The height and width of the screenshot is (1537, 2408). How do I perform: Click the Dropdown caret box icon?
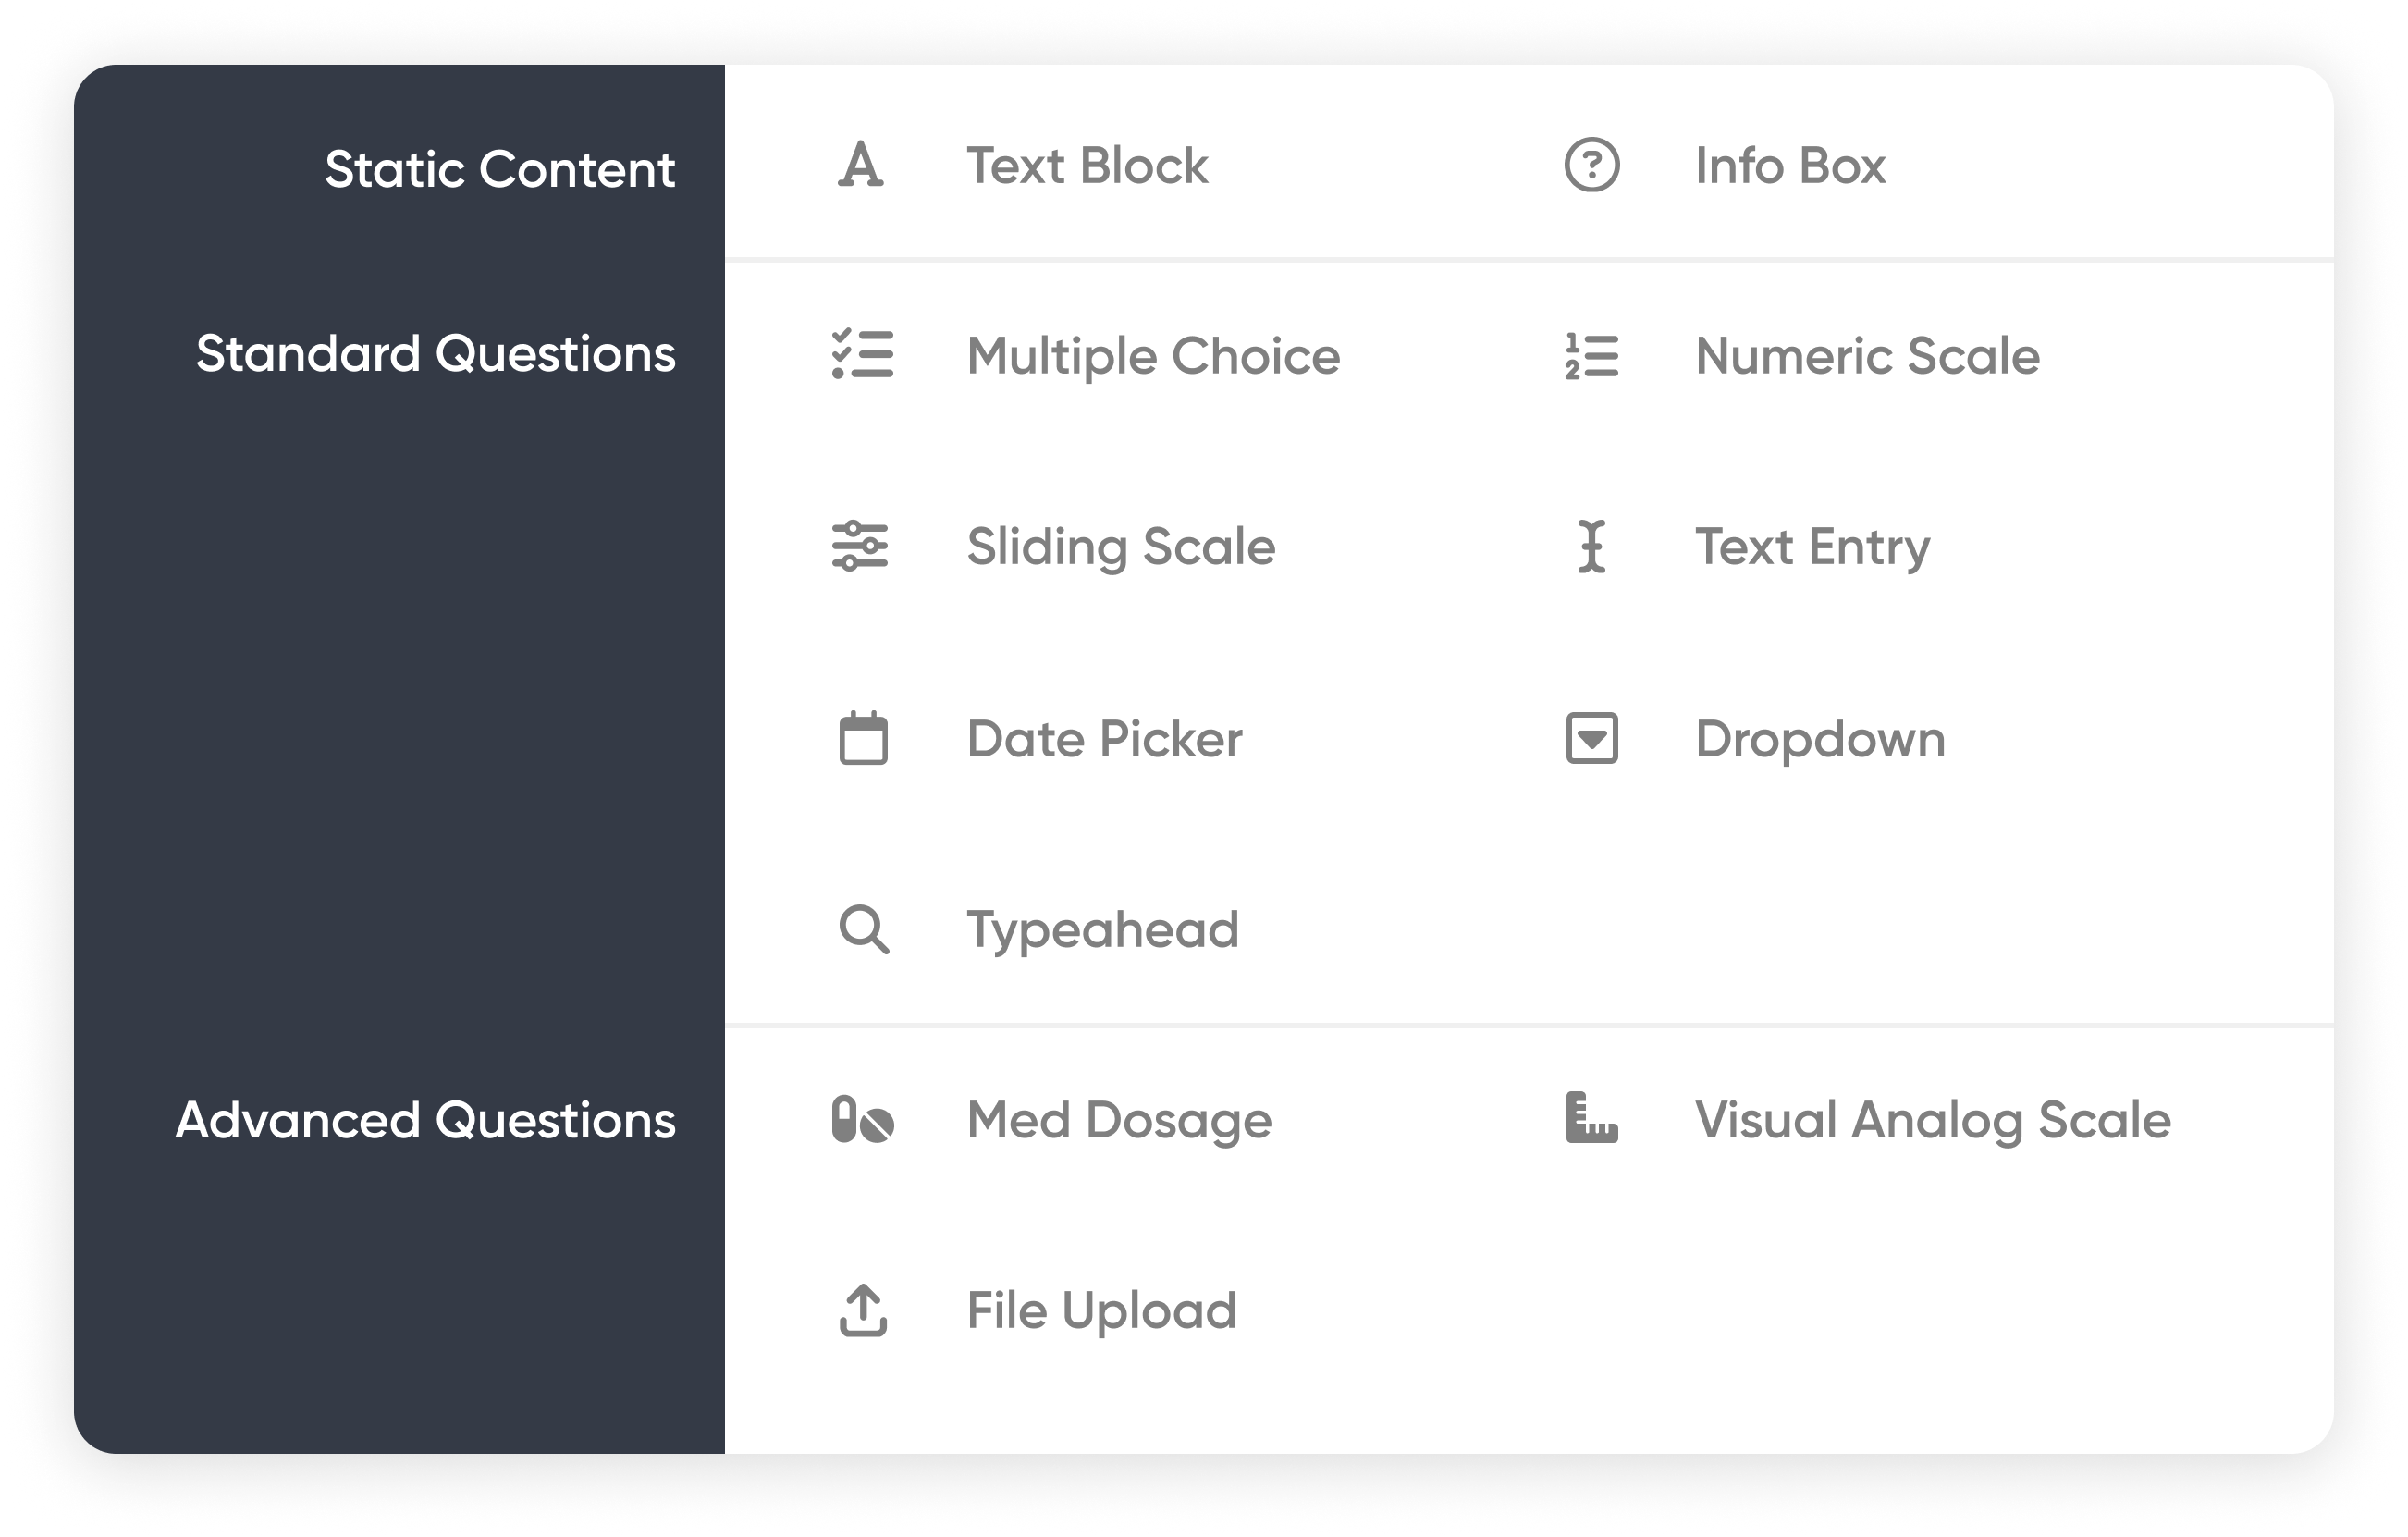(x=1591, y=738)
